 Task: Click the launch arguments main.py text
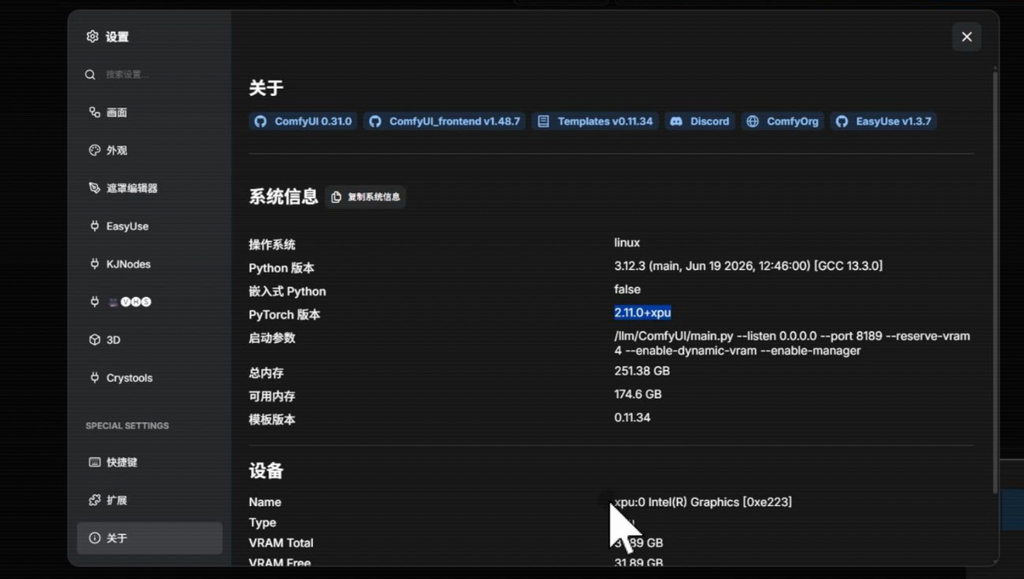[792, 343]
